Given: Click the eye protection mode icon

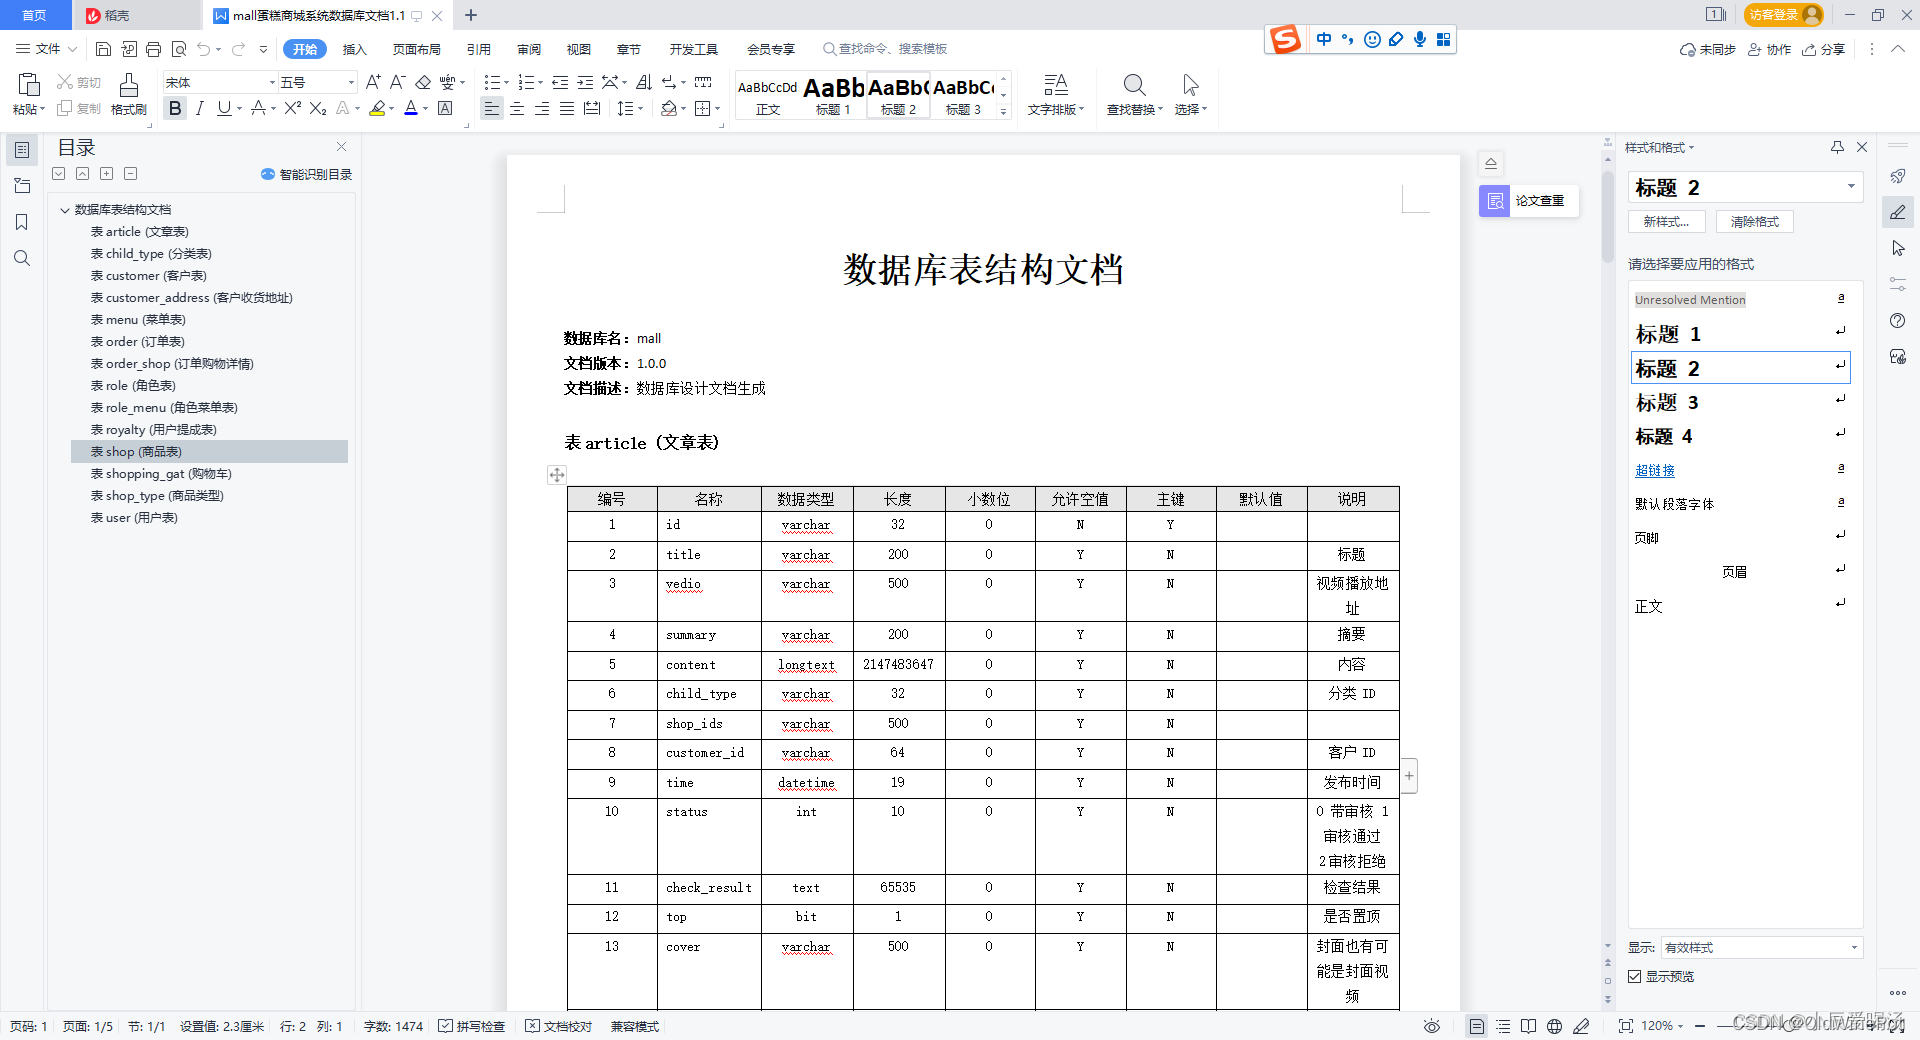Looking at the screenshot, I should pos(1432,1026).
